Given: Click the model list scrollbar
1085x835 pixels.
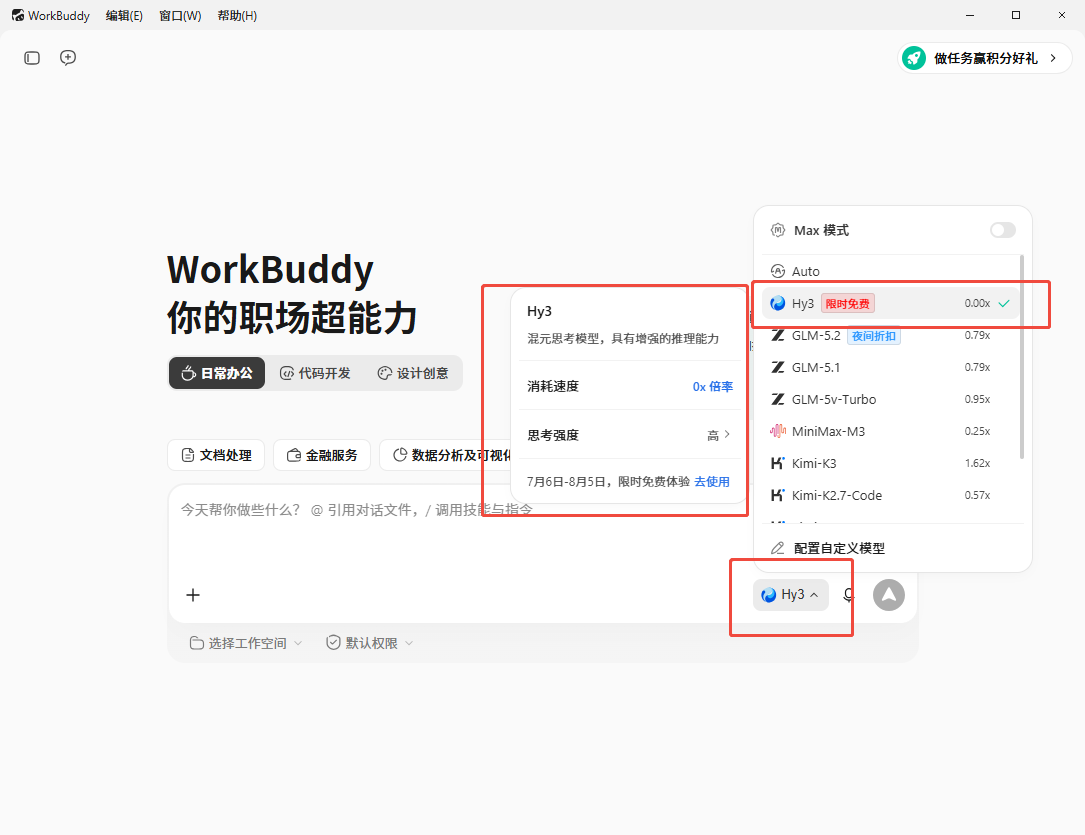Looking at the screenshot, I should pyautogui.click(x=1021, y=357).
